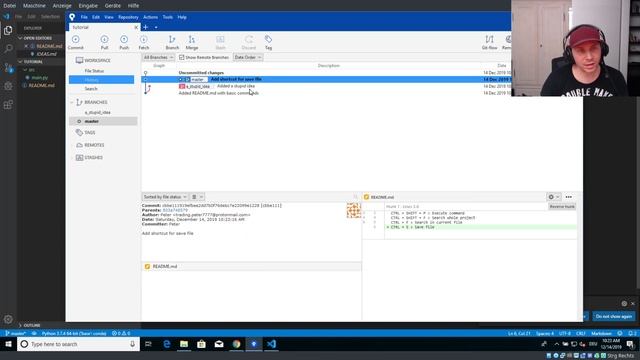This screenshot has height=360, width=640.
Task: Click the author avatar thumbnail
Action: (x=353, y=211)
